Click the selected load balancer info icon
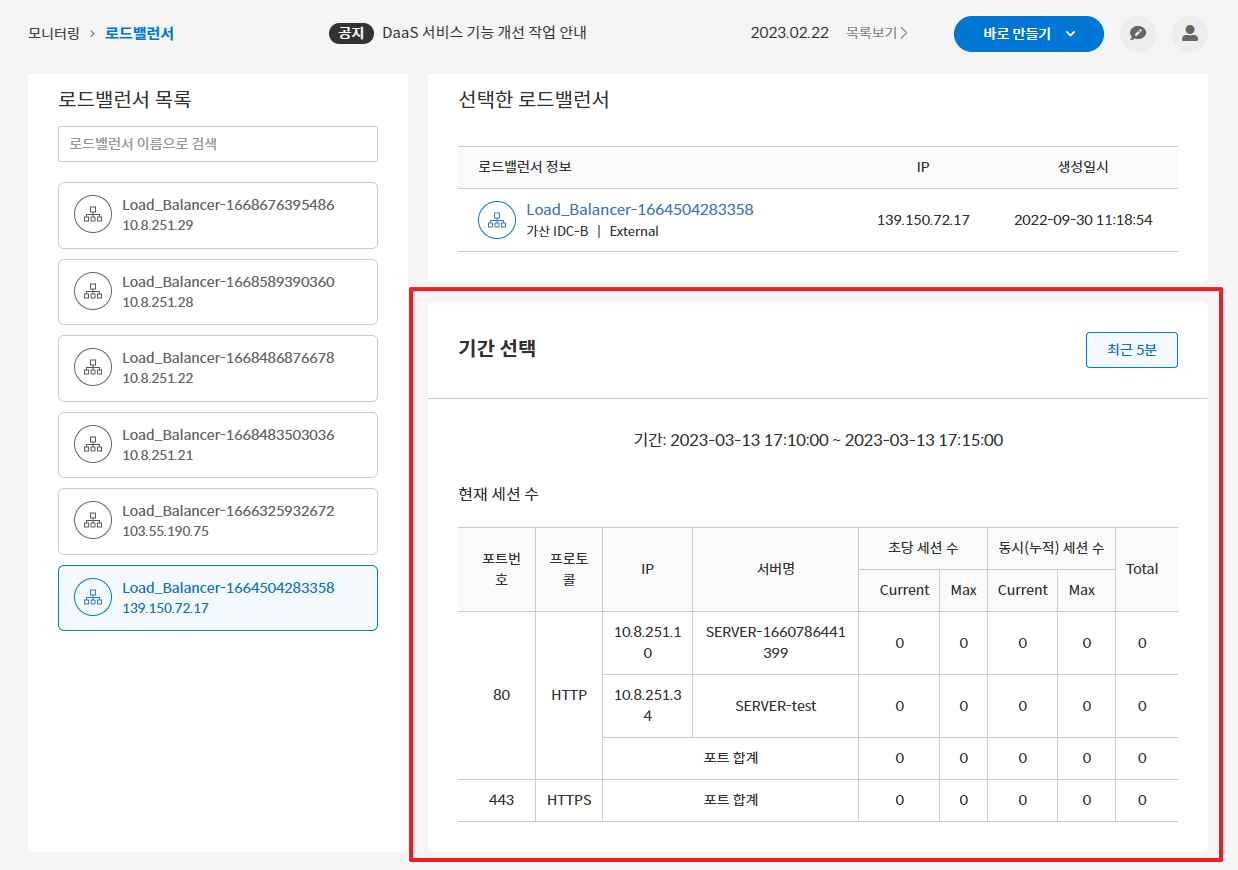Viewport: 1238px width, 870px height. pos(496,220)
